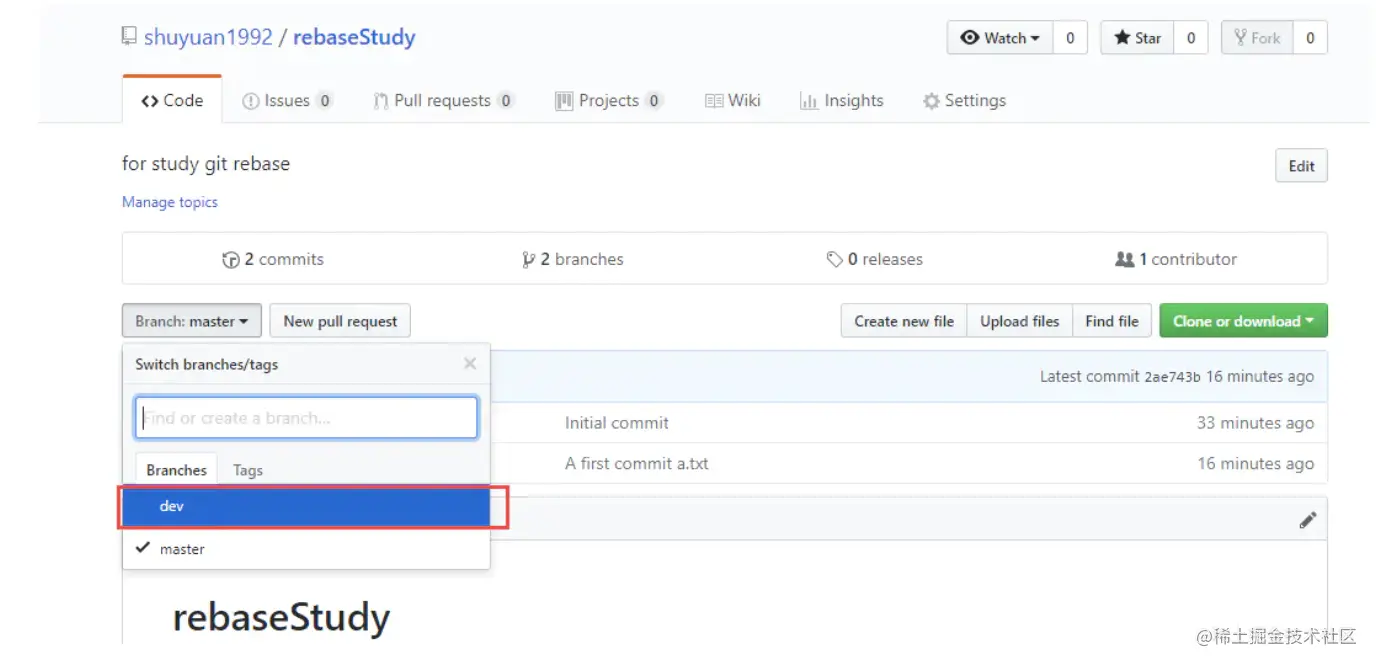Click the eye icon on Watch
Viewport: 1376px width, 666px height.
[969, 38]
